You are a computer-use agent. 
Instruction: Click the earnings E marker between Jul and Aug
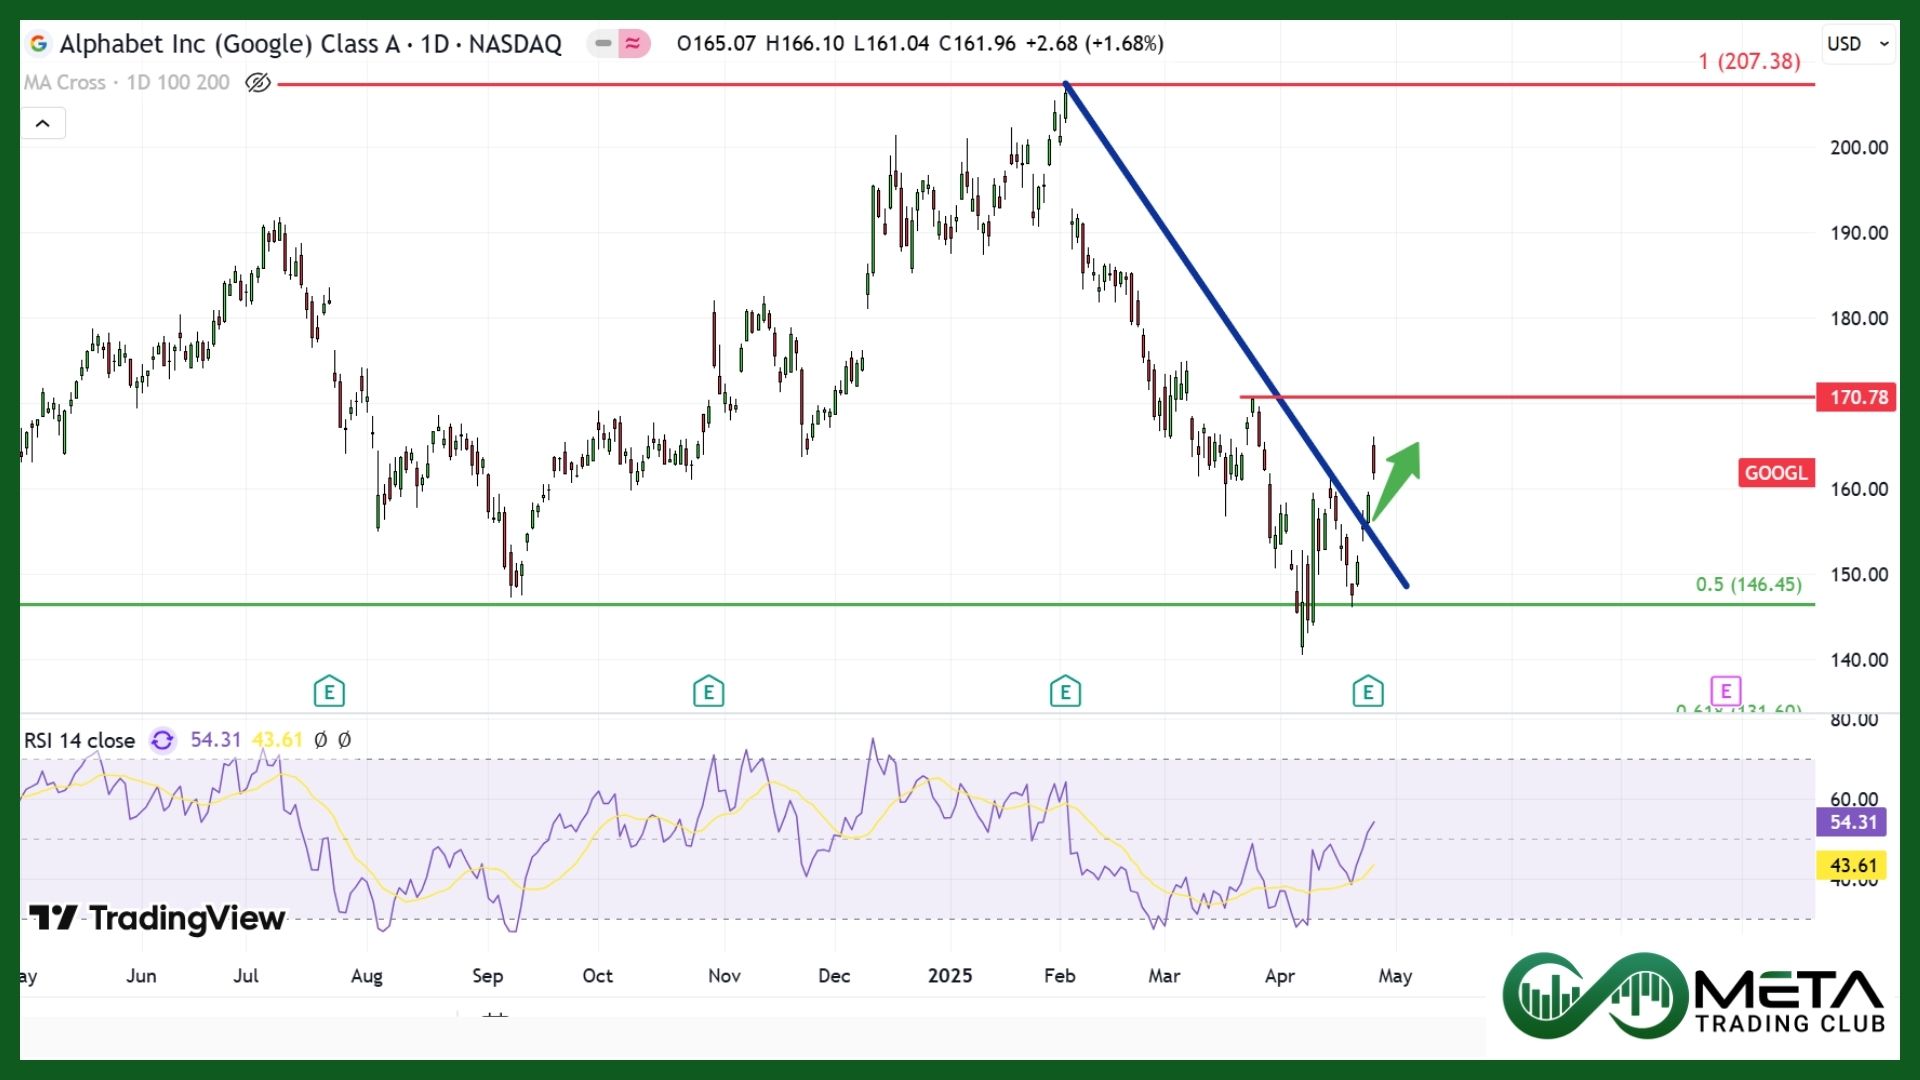(329, 692)
